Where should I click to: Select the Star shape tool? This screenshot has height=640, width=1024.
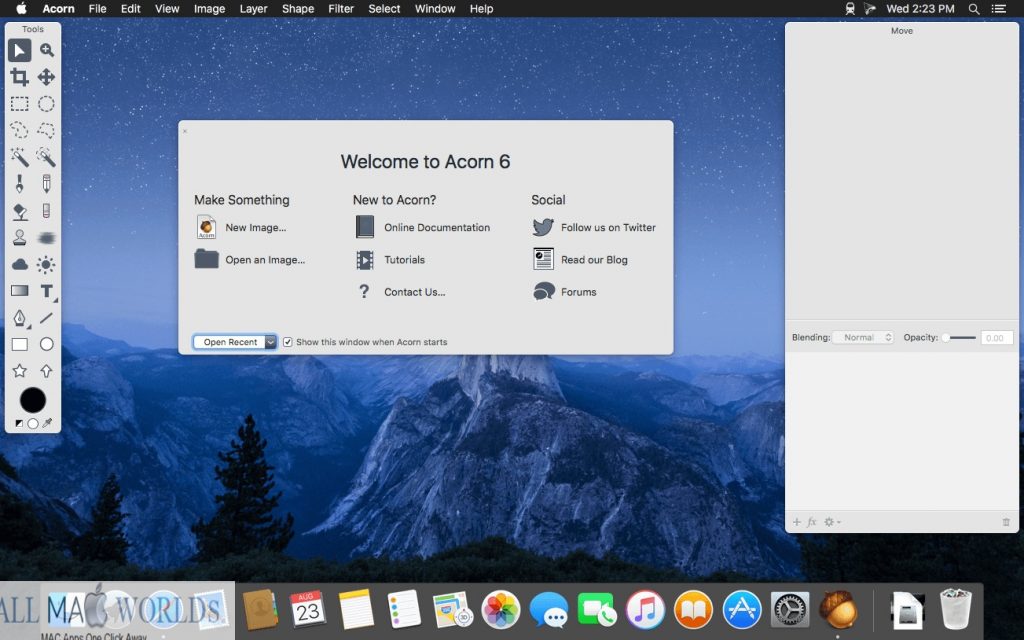pyautogui.click(x=20, y=371)
